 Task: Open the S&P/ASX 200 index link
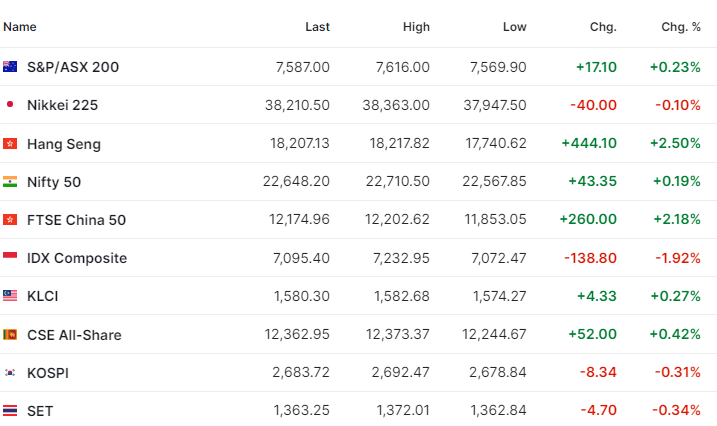[73, 67]
